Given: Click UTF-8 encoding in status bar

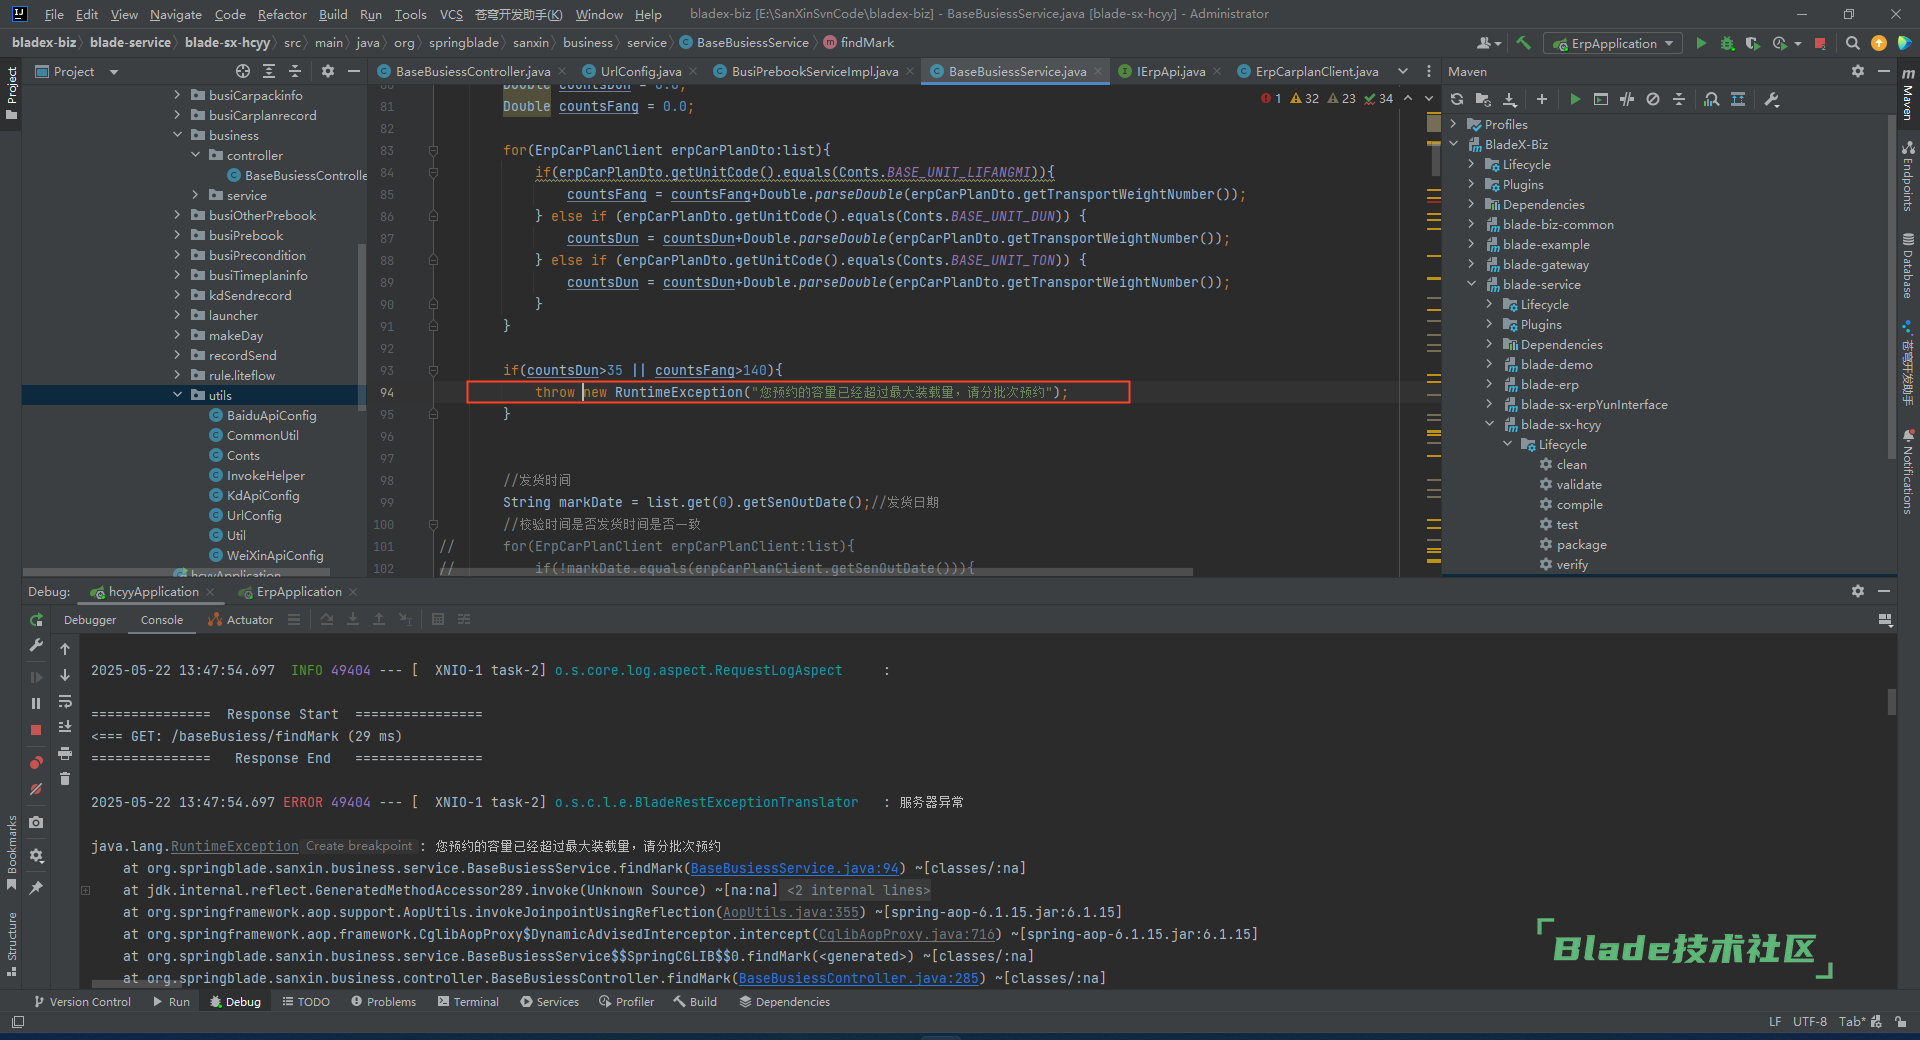Looking at the screenshot, I should [x=1809, y=1021].
